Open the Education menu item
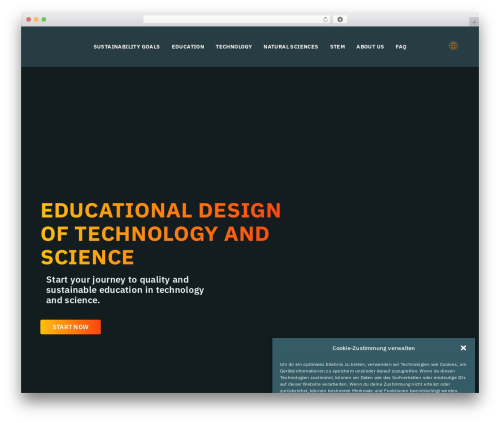 pos(188,47)
